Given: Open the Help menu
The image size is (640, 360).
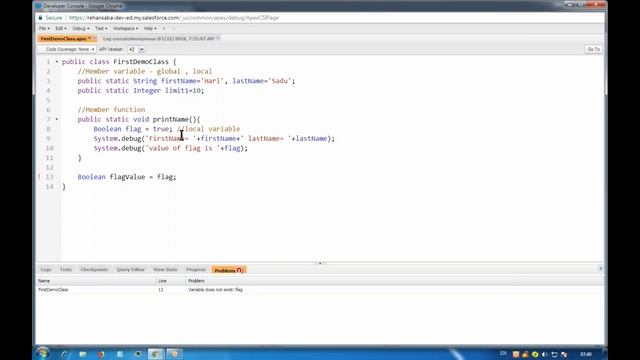Looking at the screenshot, I should click(x=150, y=29).
